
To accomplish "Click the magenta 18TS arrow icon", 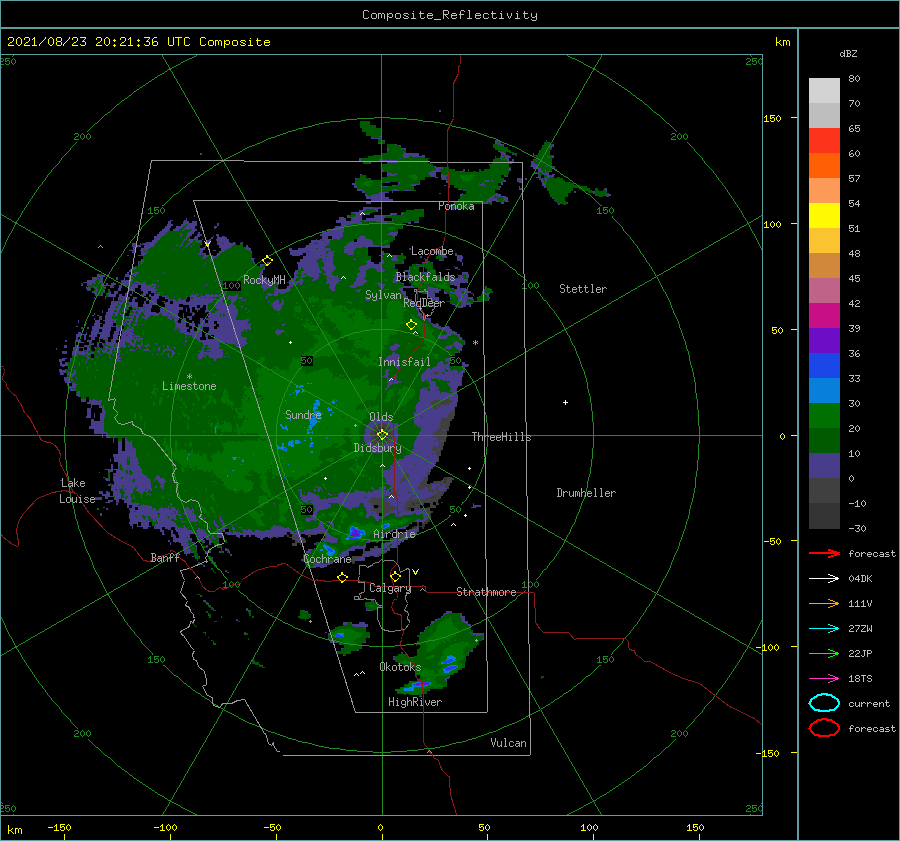I will tap(824, 679).
